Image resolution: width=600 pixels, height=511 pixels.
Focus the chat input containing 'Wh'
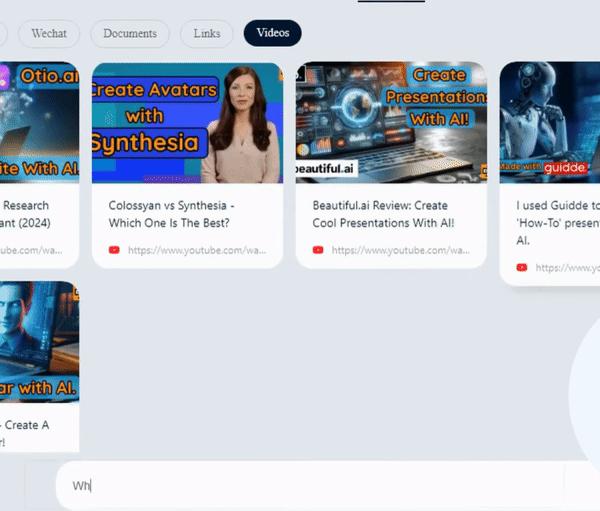click(x=329, y=485)
